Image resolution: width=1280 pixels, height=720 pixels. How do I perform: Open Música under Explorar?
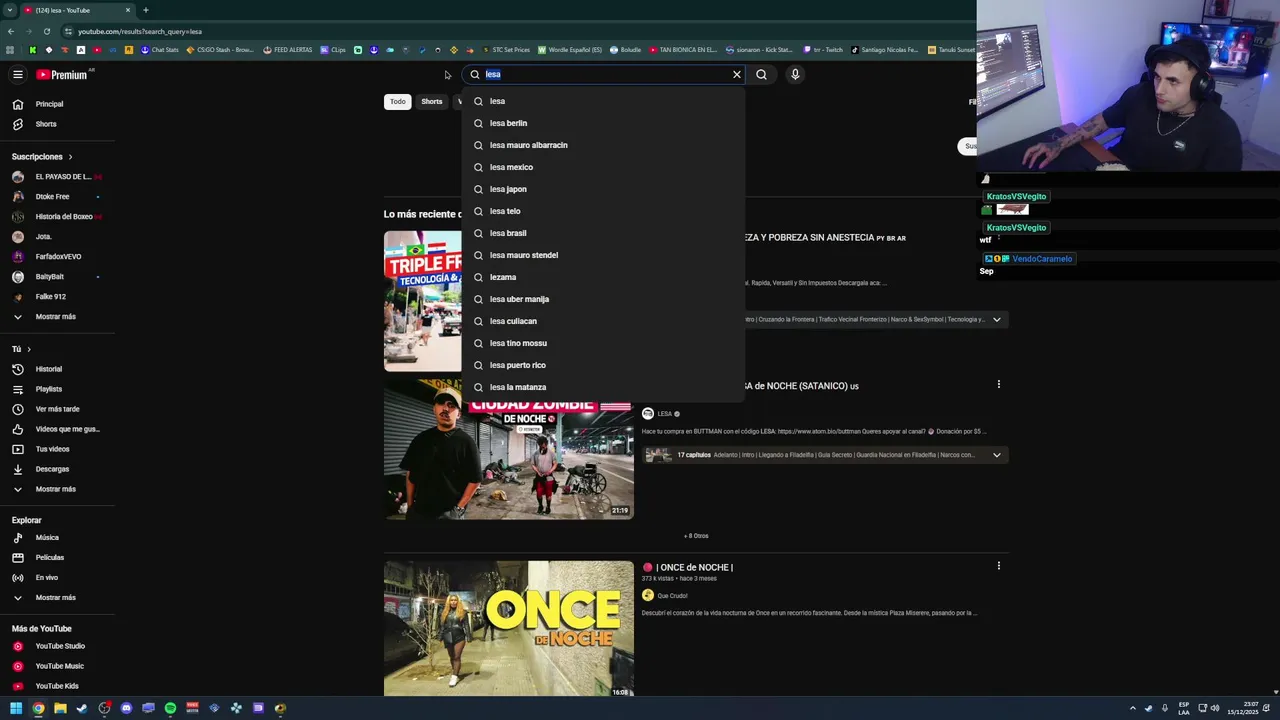(x=47, y=538)
